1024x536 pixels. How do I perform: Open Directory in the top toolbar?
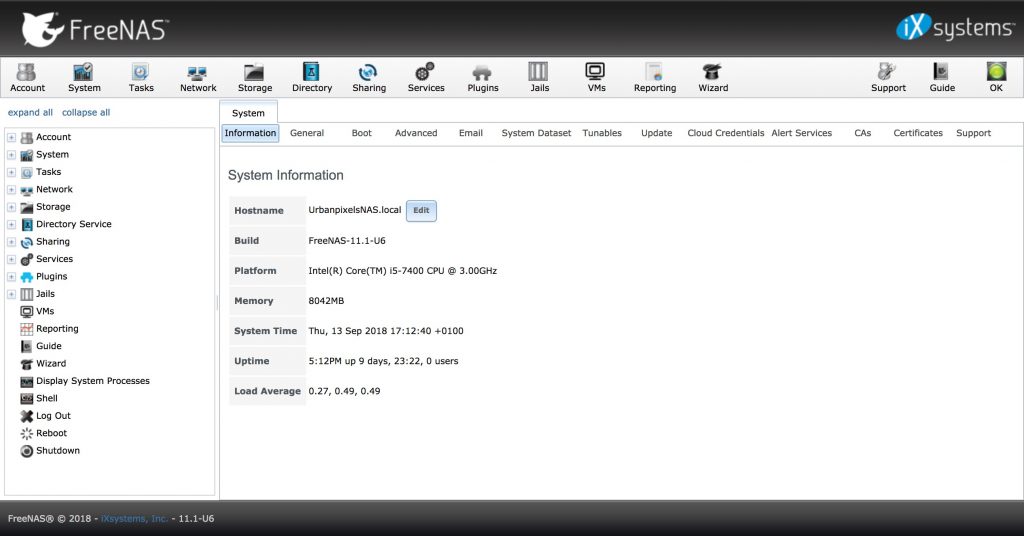(x=312, y=78)
